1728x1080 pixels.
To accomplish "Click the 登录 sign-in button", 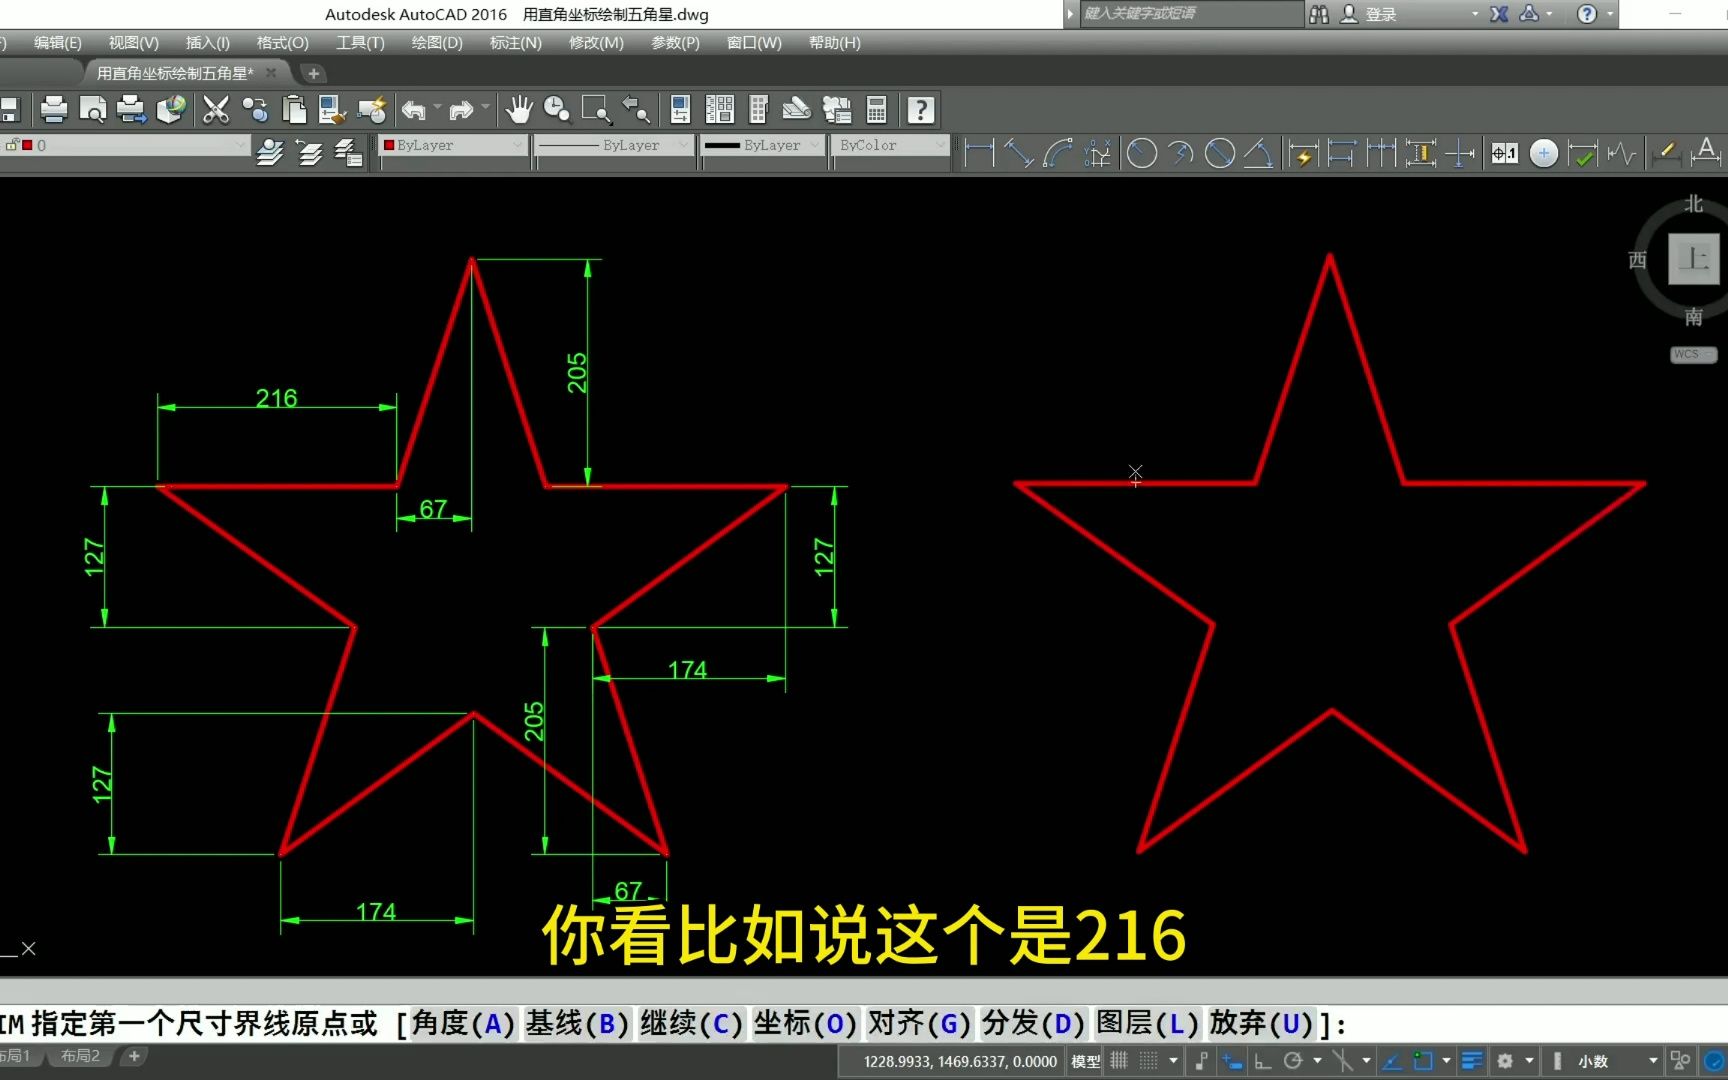I will tap(1369, 14).
